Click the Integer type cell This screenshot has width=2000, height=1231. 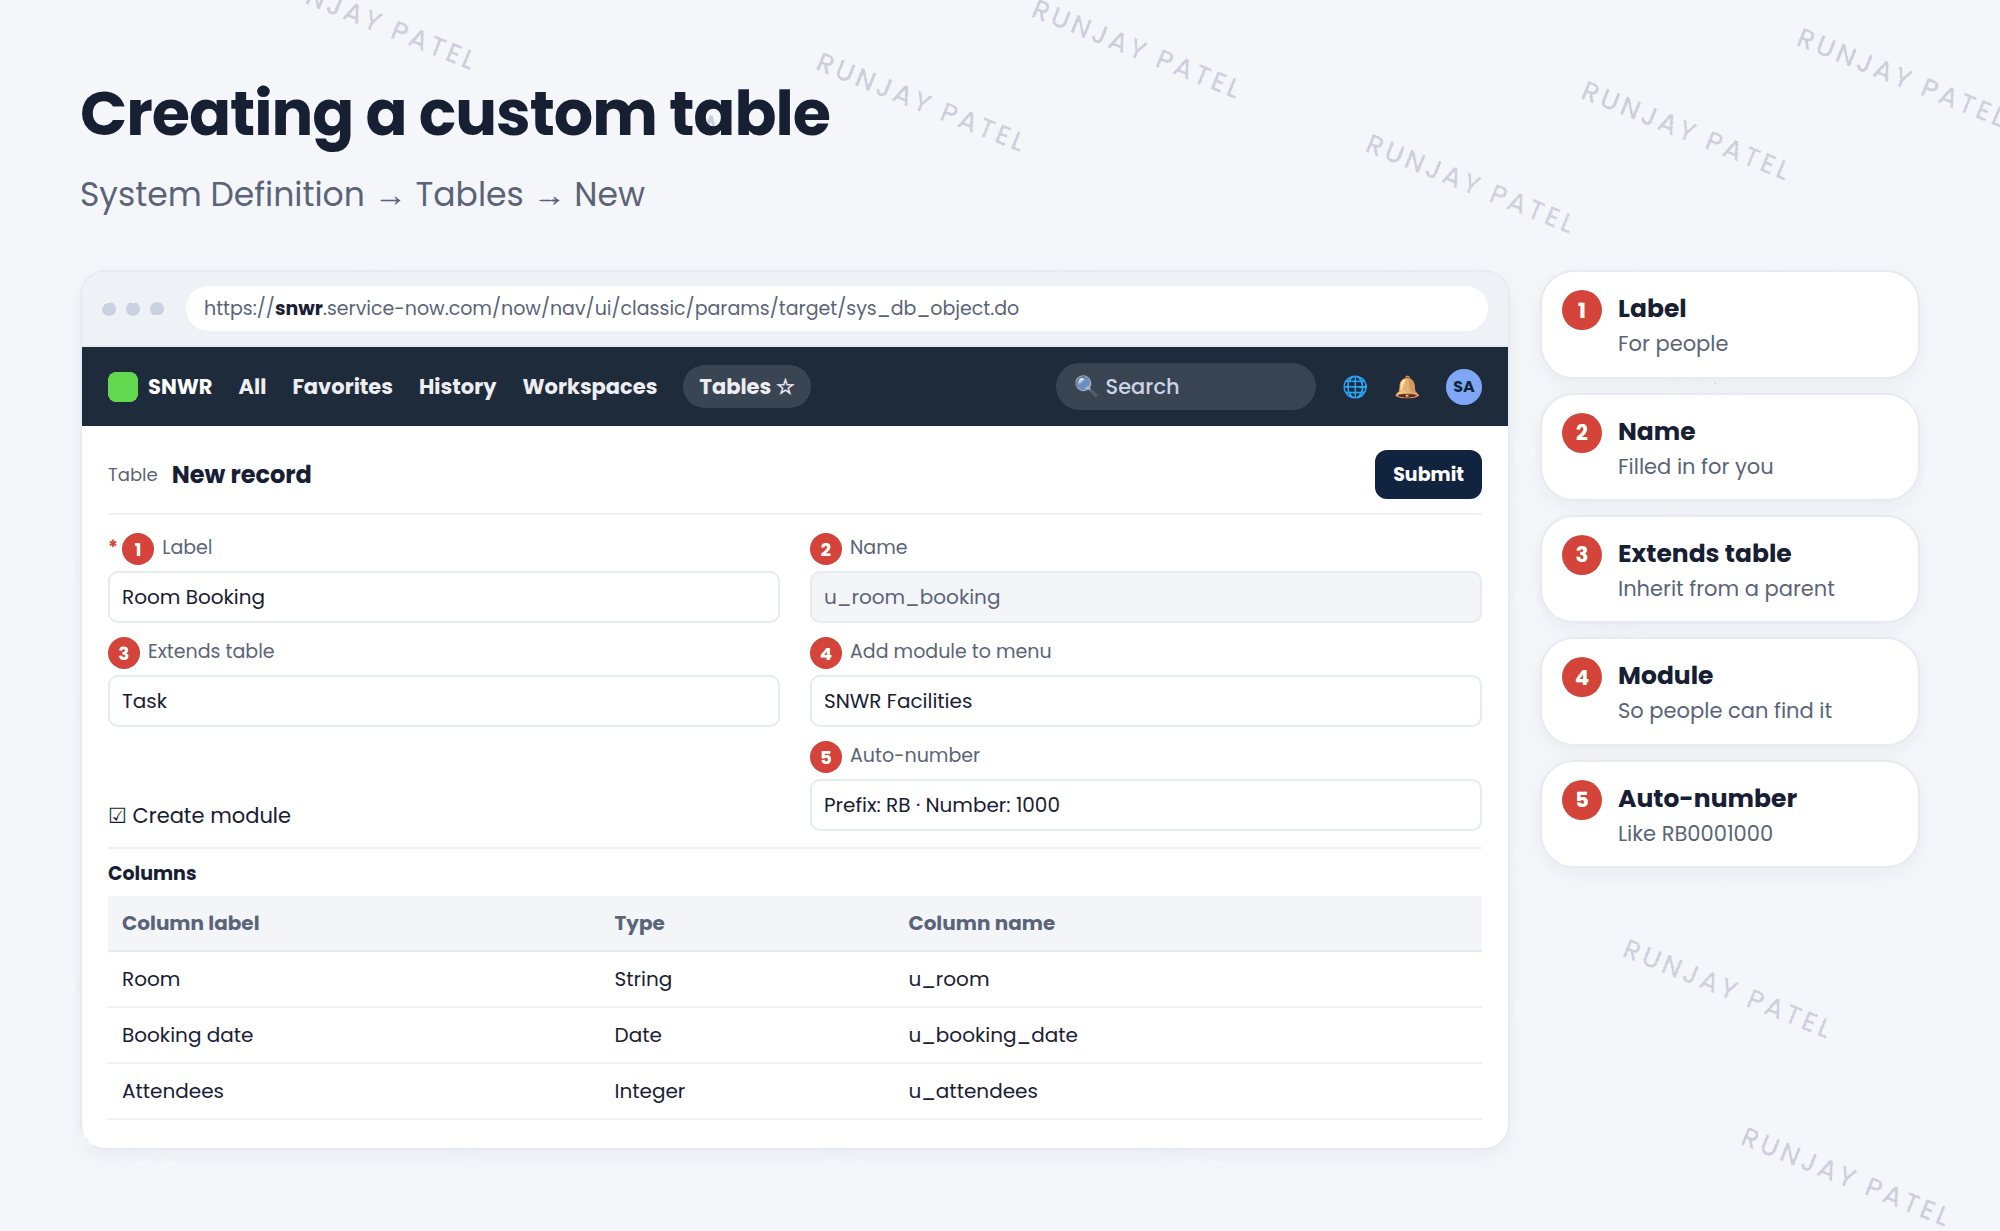pos(649,1091)
